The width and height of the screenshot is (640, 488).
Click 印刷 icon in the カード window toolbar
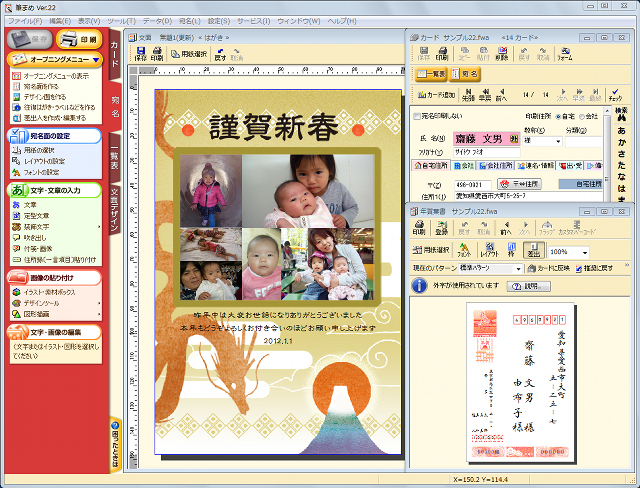click(442, 53)
